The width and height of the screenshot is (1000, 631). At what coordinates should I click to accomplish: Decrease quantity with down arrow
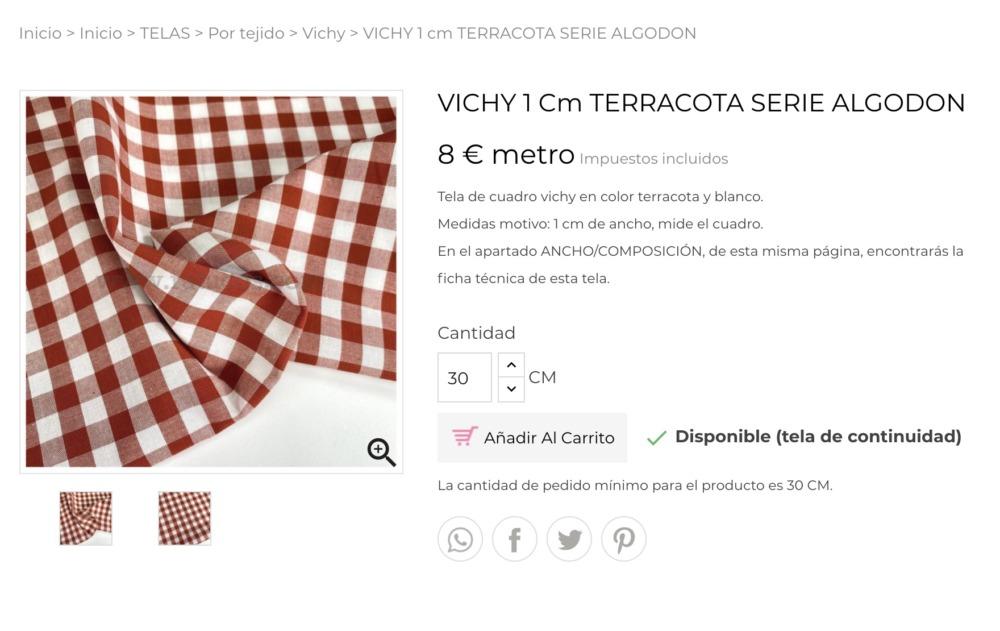tap(511, 389)
